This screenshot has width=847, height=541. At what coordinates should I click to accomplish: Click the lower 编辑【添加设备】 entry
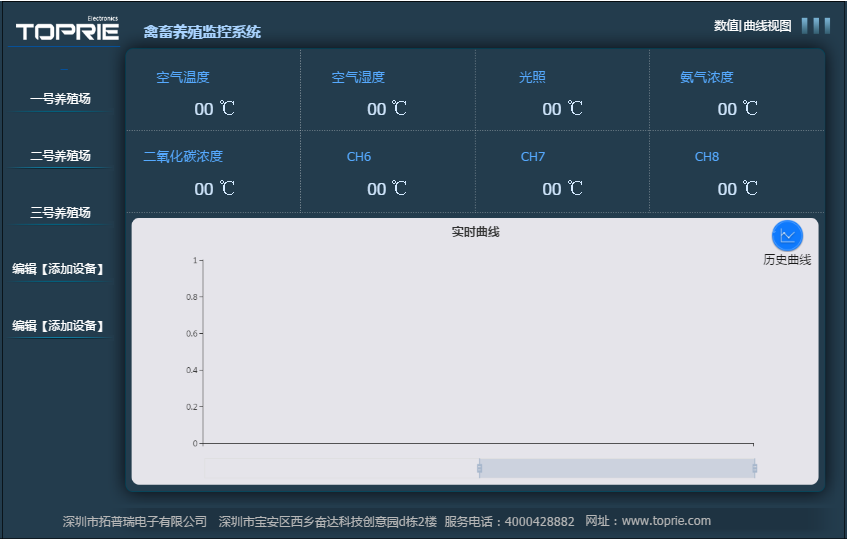coord(58,326)
